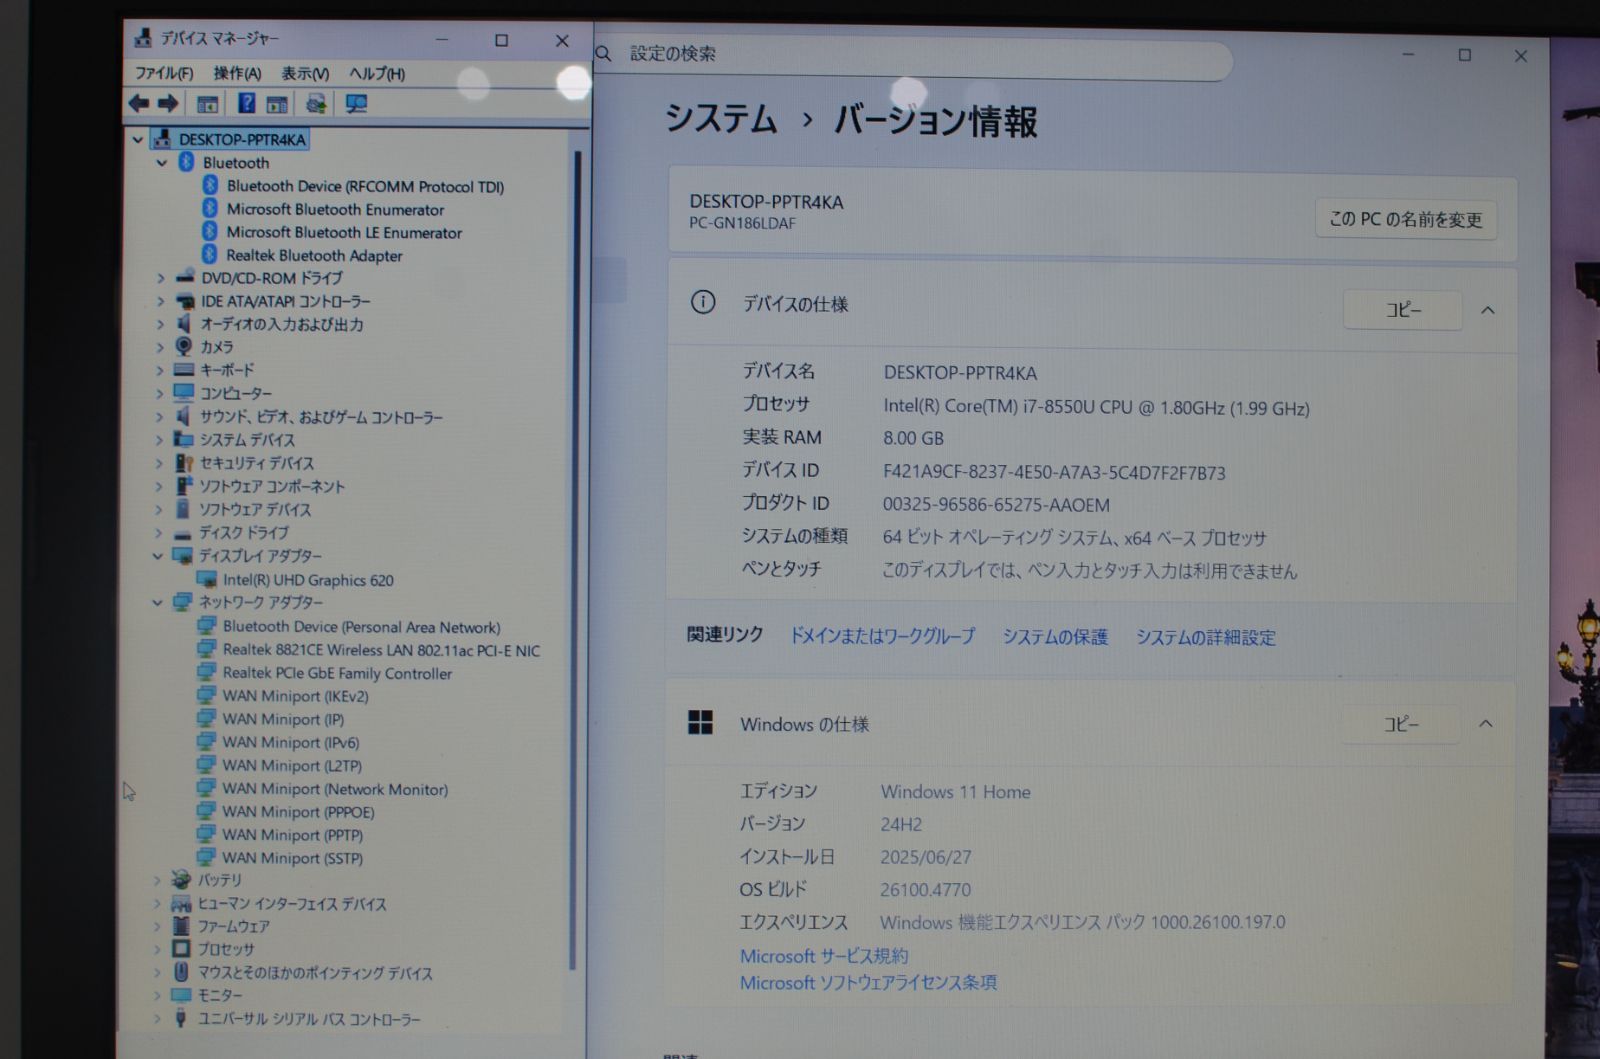Copy Windows specifications with コピー button
The width and height of the screenshot is (1600, 1059).
1401,724
